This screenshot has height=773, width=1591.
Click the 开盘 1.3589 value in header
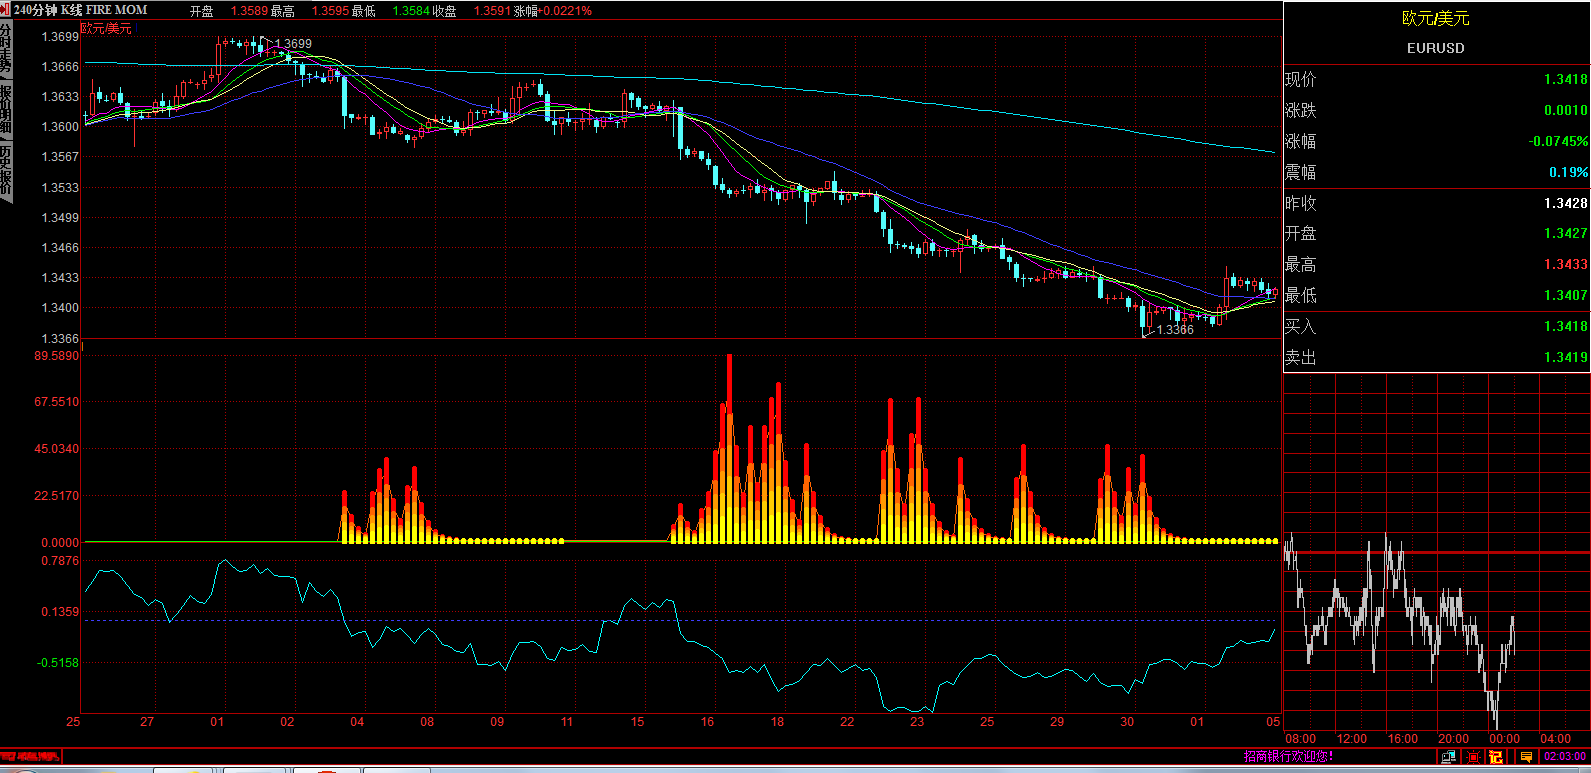point(249,11)
